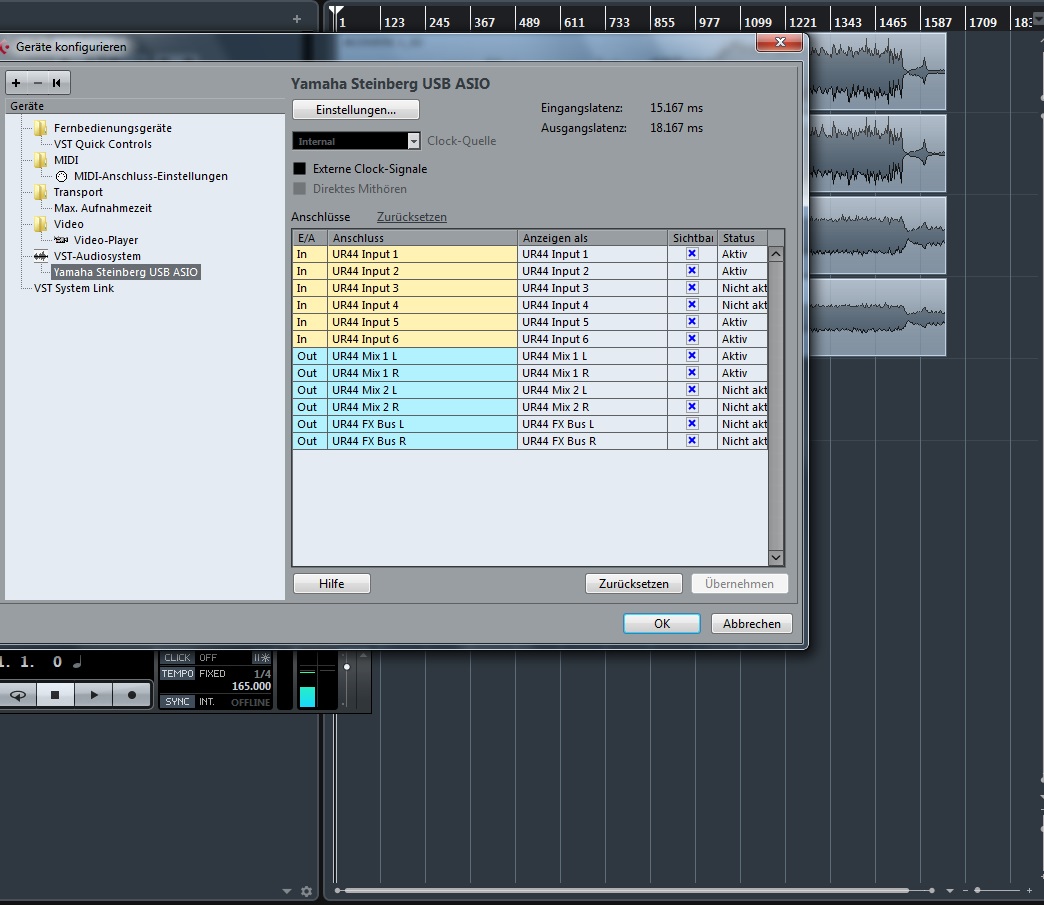This screenshot has width=1044, height=905.
Task: Toggle Sichtbar checkbox for UR44 Input 1
Action: pyautogui.click(x=692, y=254)
